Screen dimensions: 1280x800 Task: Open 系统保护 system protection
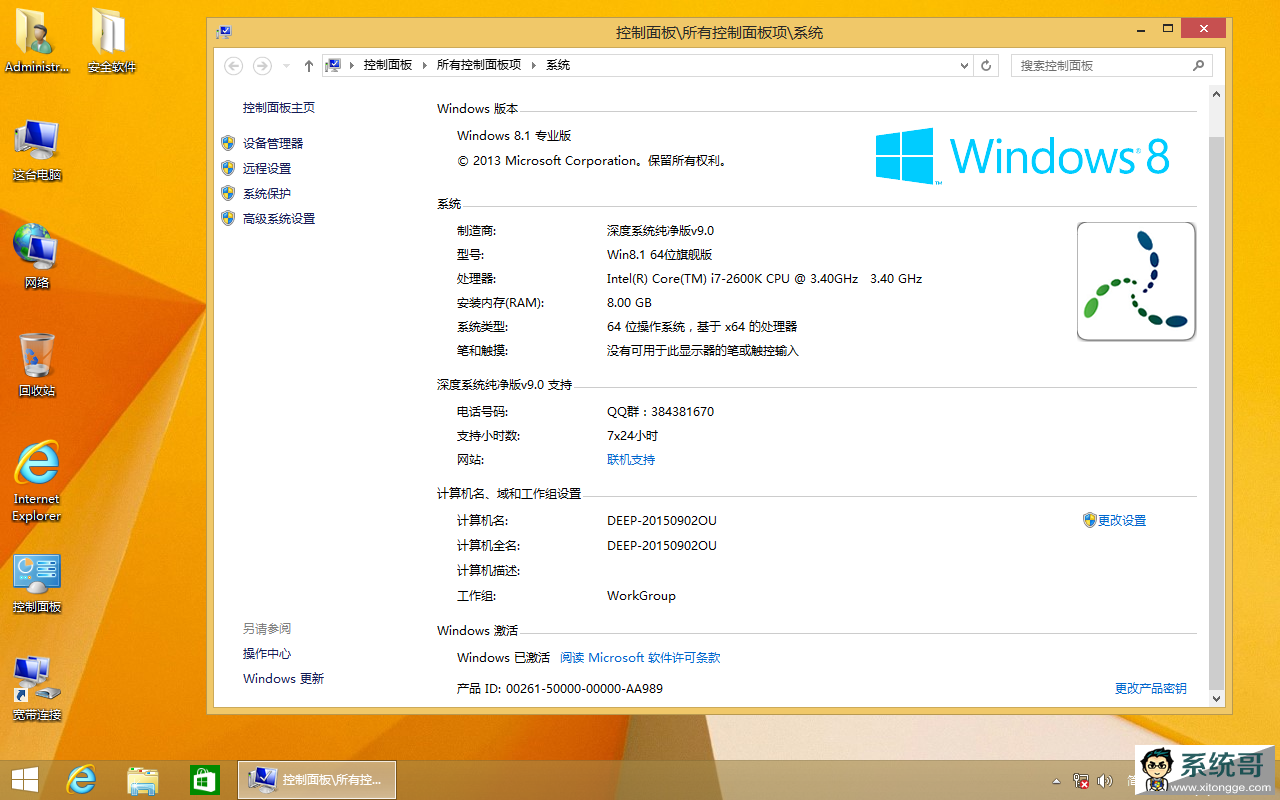click(267, 194)
